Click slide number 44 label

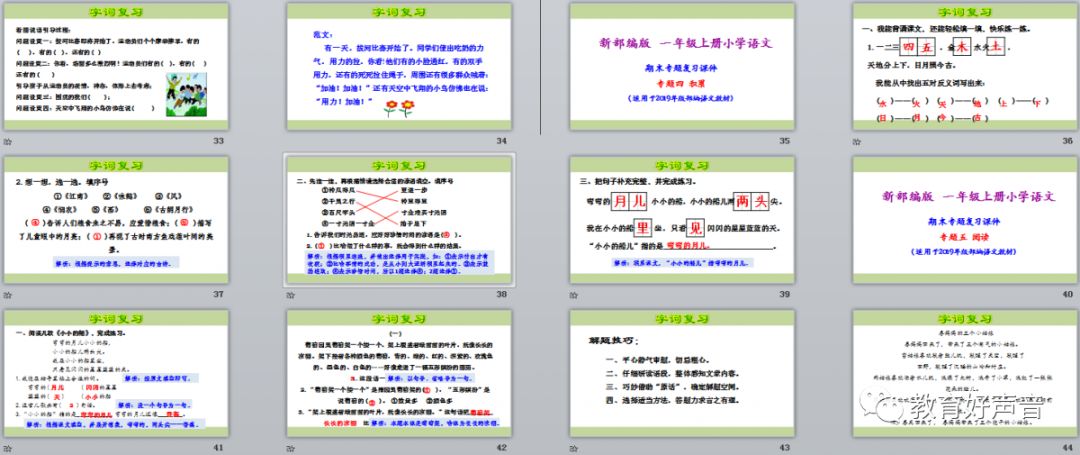click(1068, 448)
